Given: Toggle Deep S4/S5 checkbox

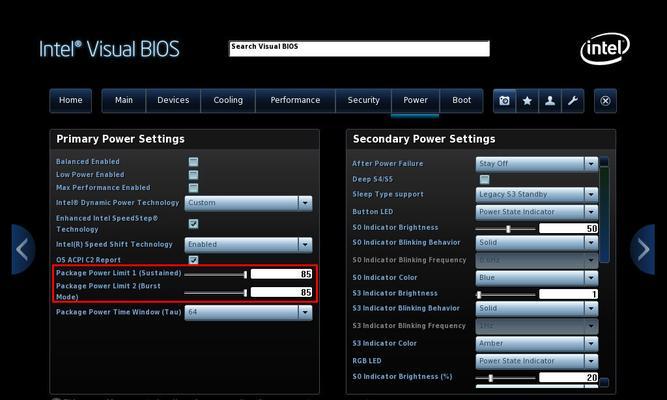Looking at the screenshot, I should tap(485, 179).
